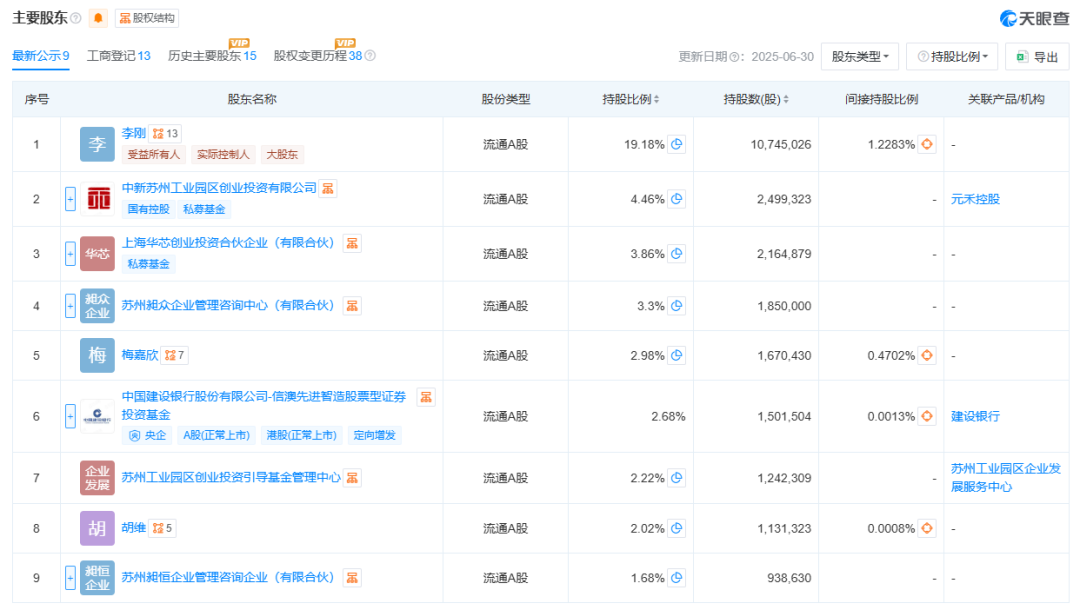
Task: Open 苏州工业园区企业发展服务中心 related link
Action: point(1006,478)
